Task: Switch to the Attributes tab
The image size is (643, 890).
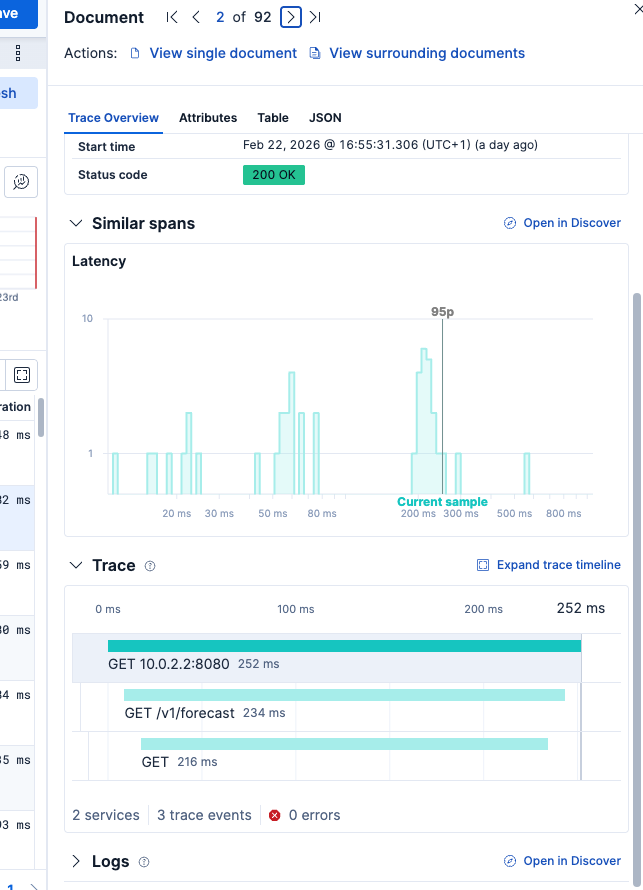Action: click(207, 117)
